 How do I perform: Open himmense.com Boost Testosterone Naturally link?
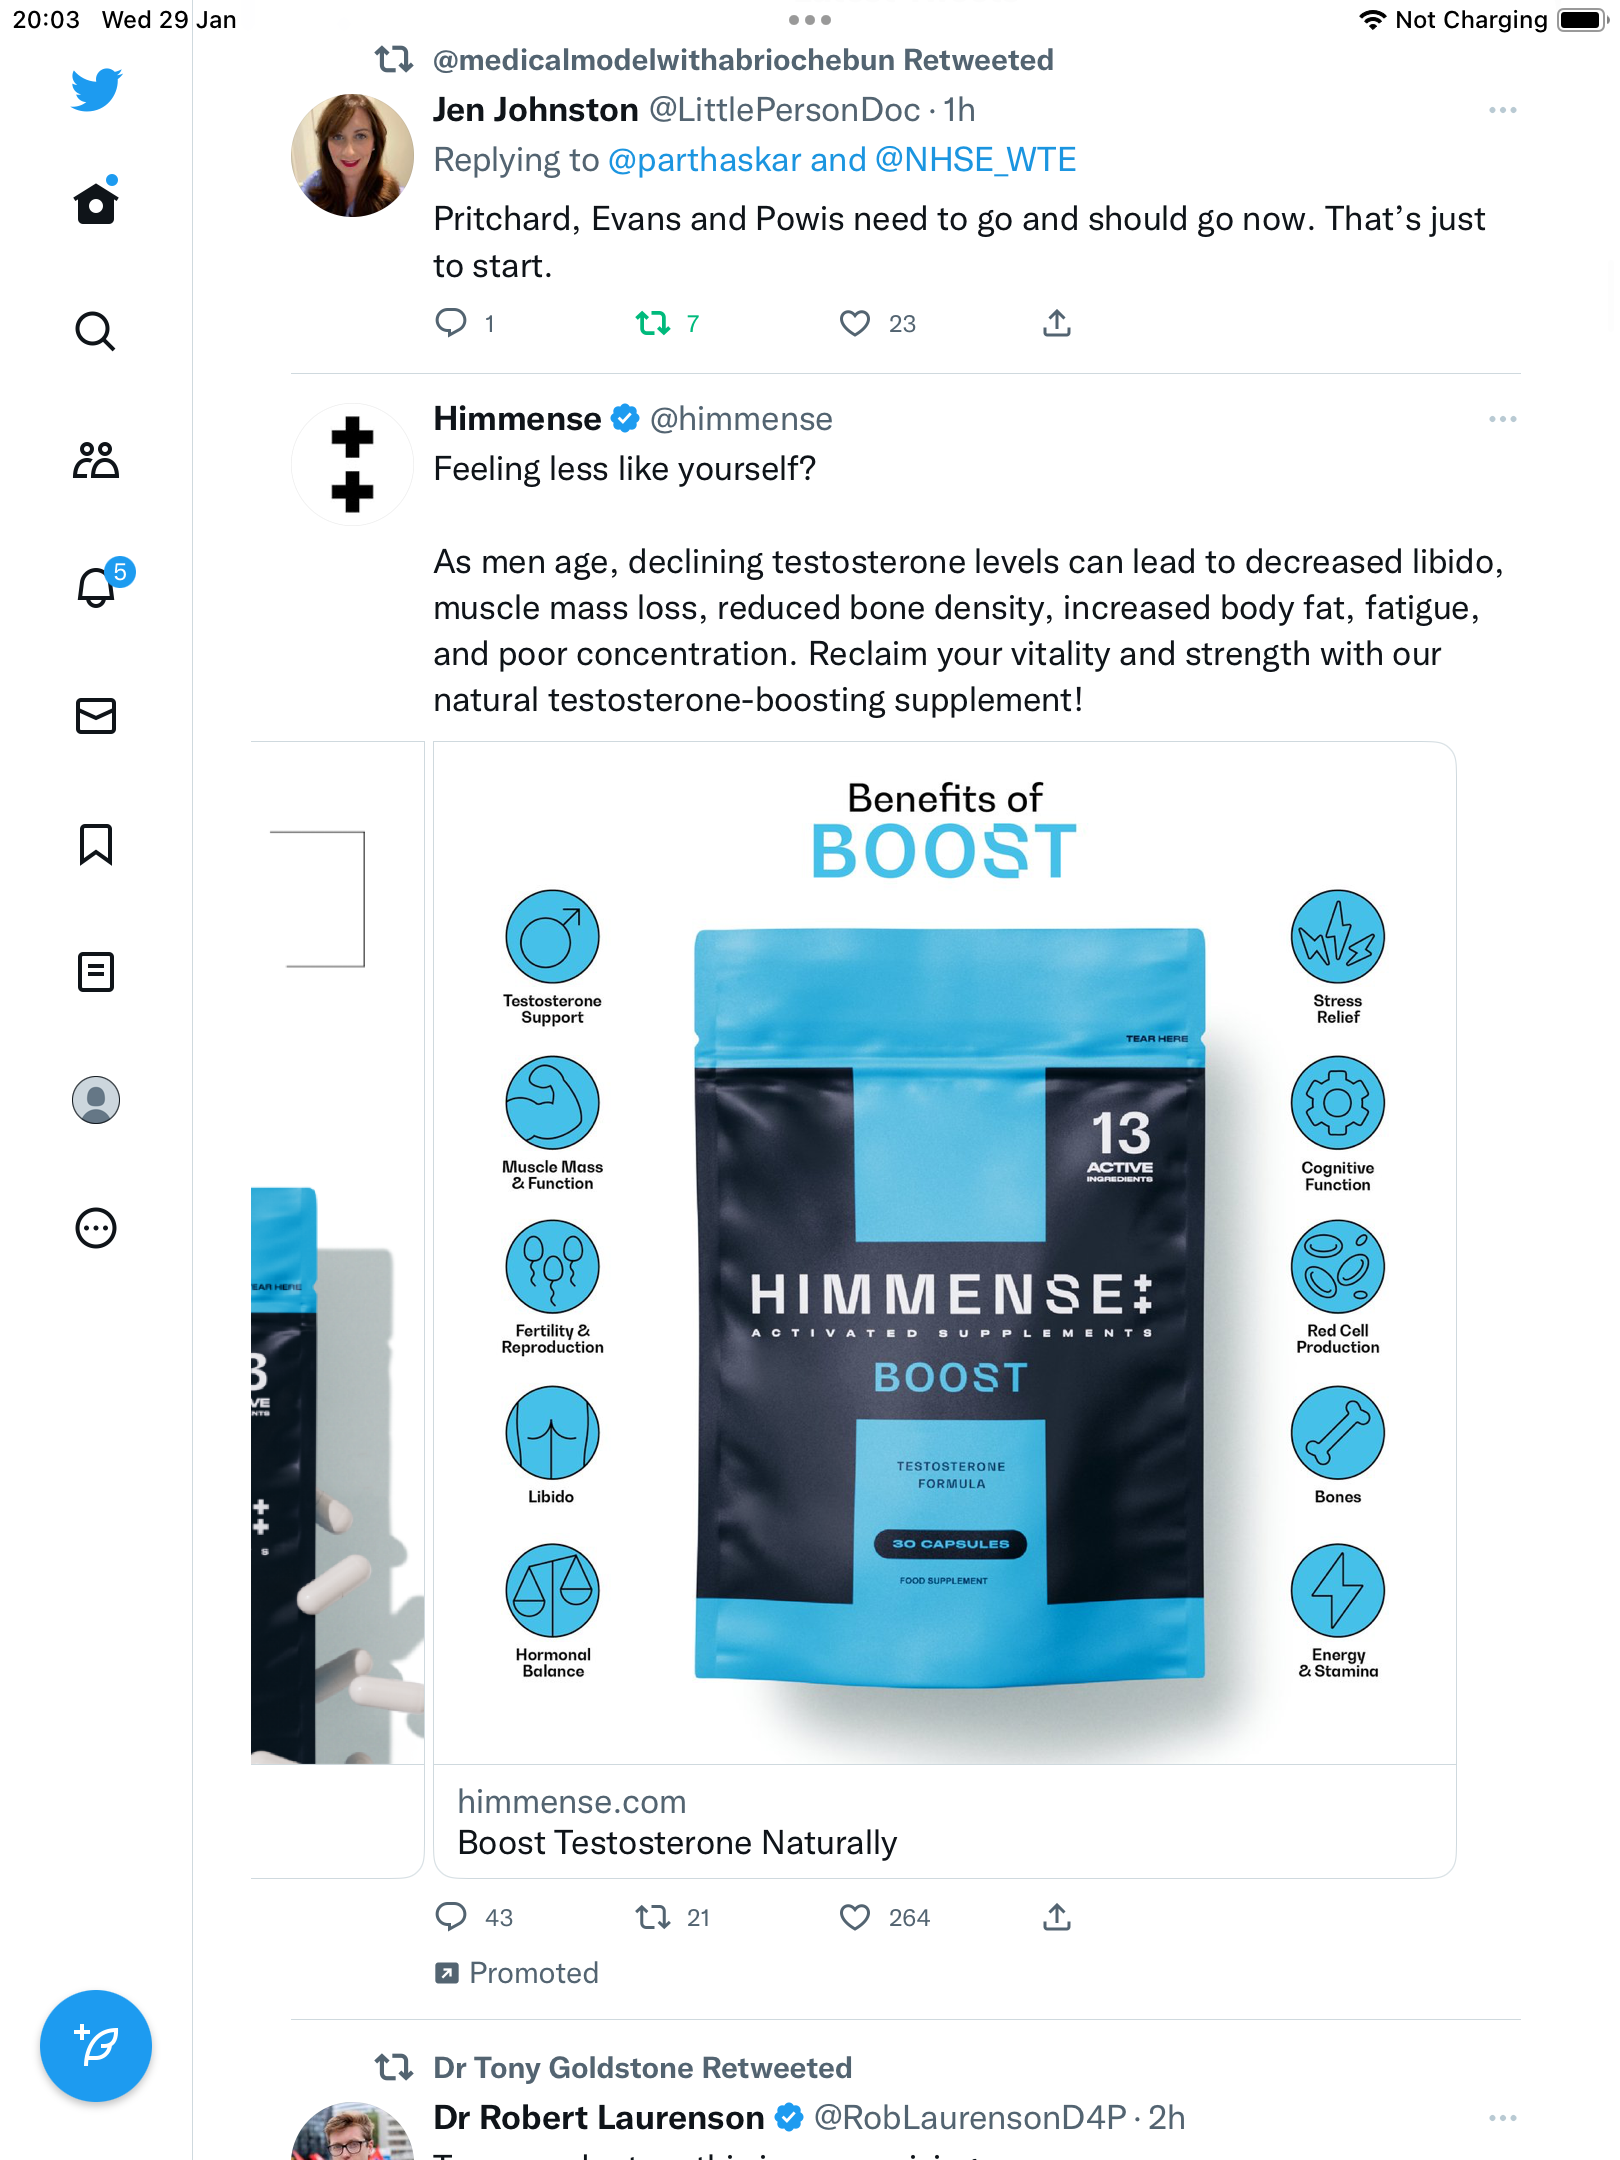tap(944, 1822)
